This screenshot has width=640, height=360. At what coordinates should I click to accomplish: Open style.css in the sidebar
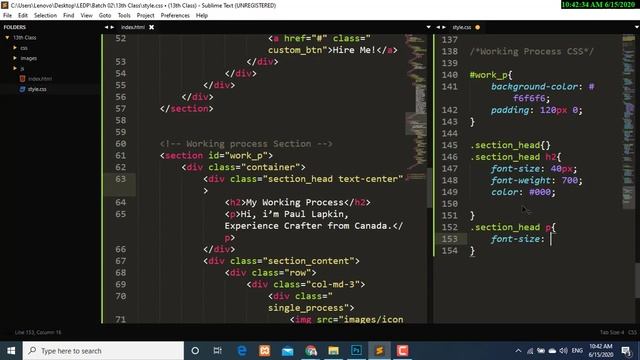(x=37, y=89)
